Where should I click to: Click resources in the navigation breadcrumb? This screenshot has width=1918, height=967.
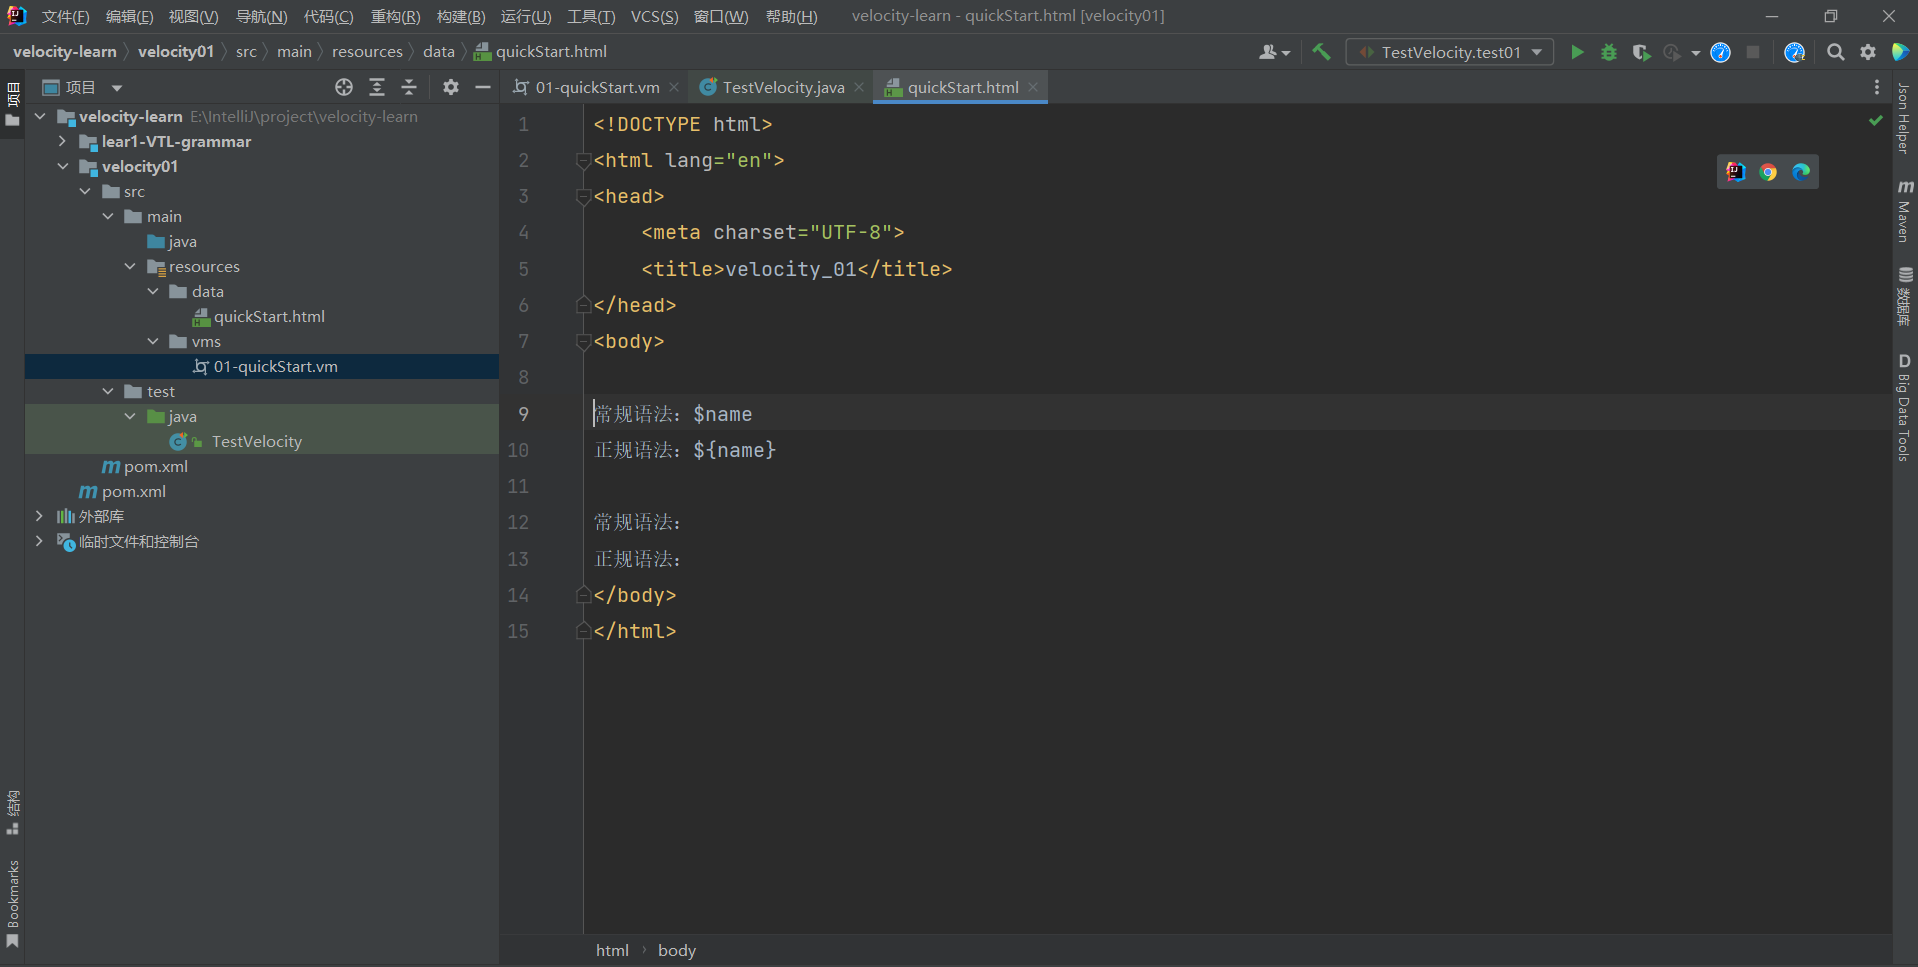pyautogui.click(x=367, y=52)
